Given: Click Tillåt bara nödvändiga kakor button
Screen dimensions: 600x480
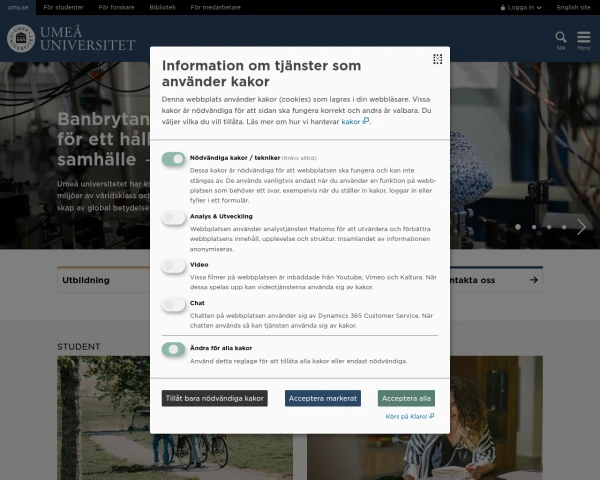Looking at the screenshot, I should pyautogui.click(x=215, y=398).
